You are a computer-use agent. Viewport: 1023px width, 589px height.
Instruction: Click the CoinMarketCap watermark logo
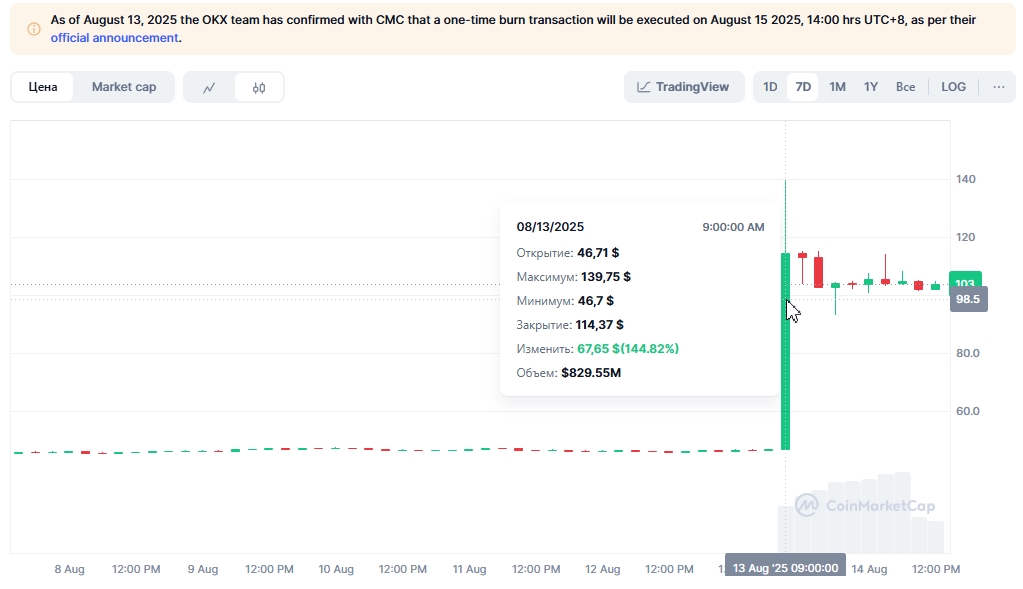pos(865,505)
